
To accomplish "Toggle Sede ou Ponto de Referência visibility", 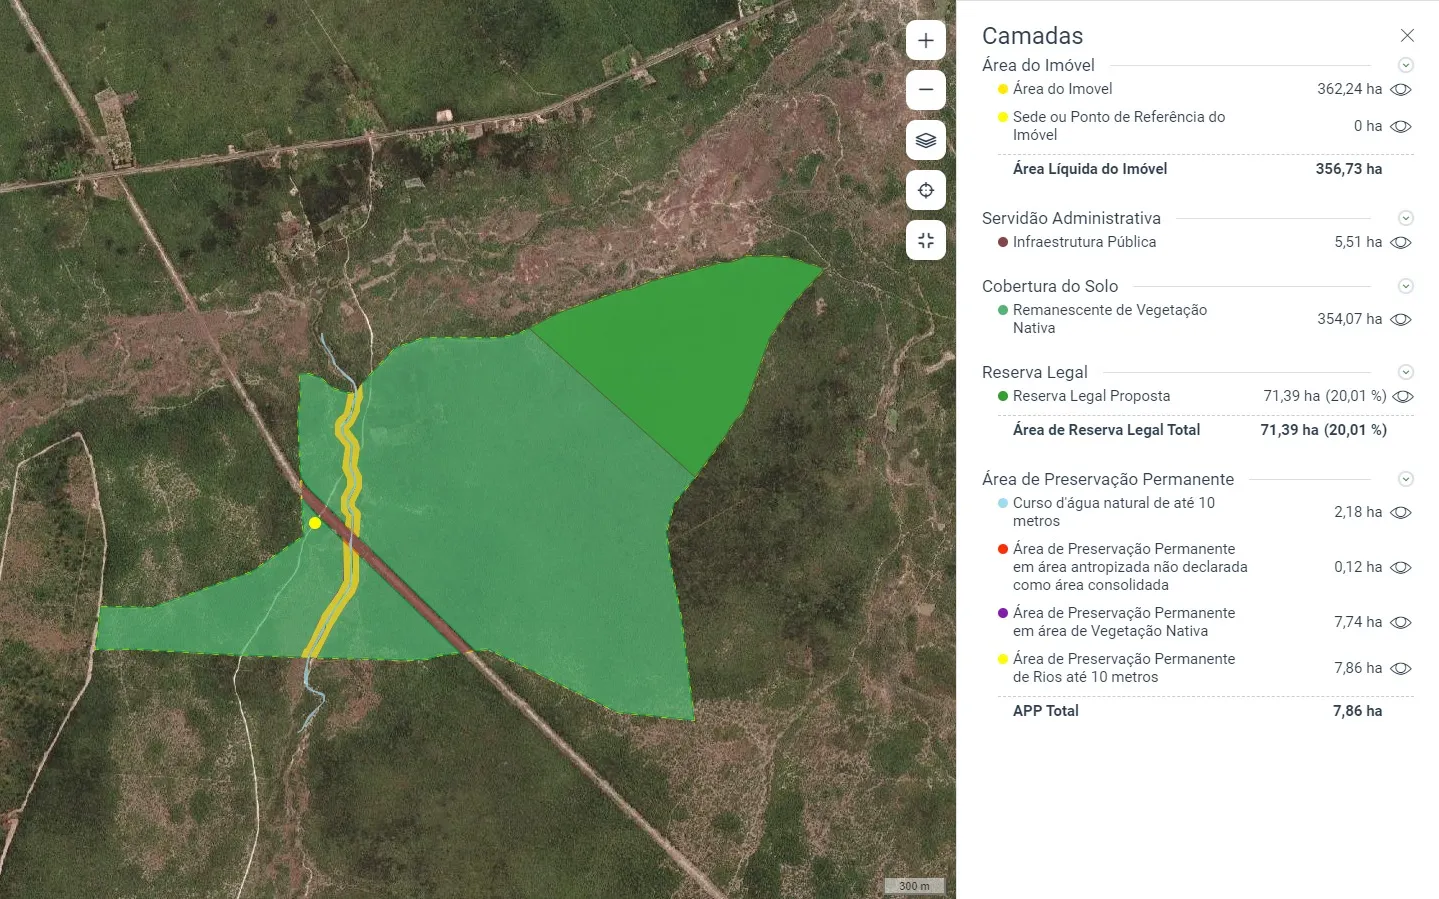I will point(1401,126).
